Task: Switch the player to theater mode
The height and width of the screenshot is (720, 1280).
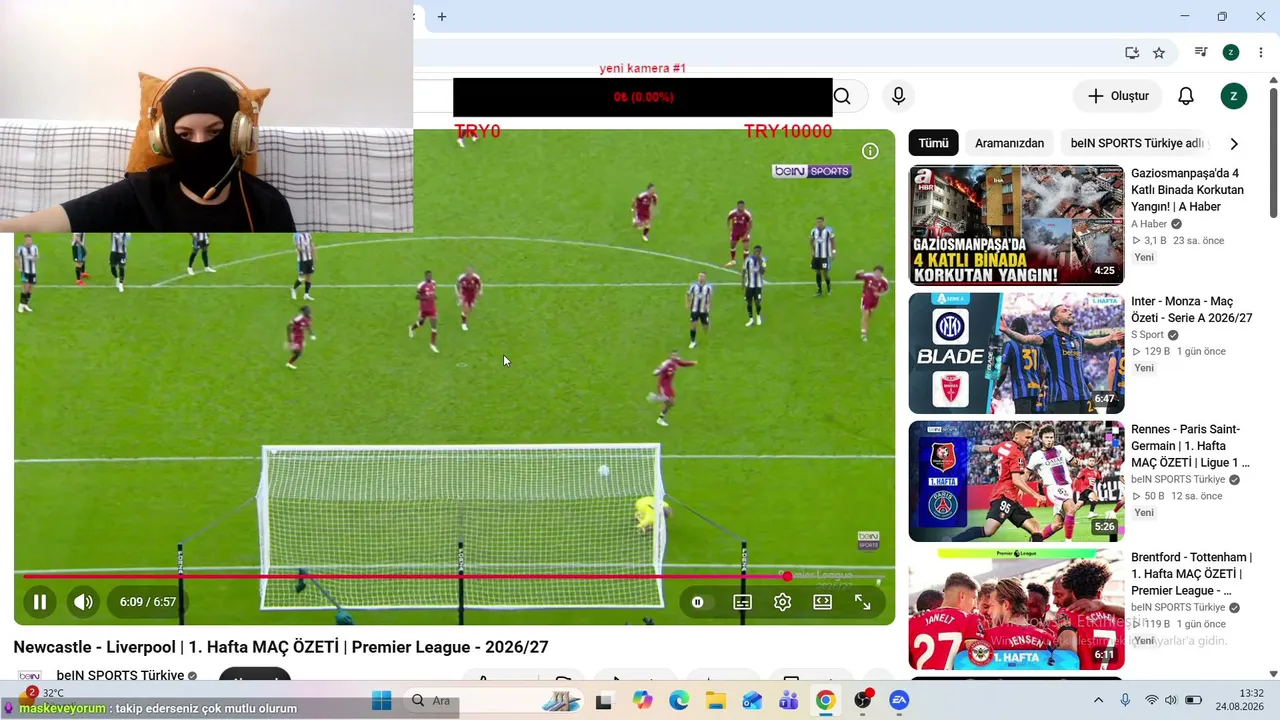Action: coord(822,602)
